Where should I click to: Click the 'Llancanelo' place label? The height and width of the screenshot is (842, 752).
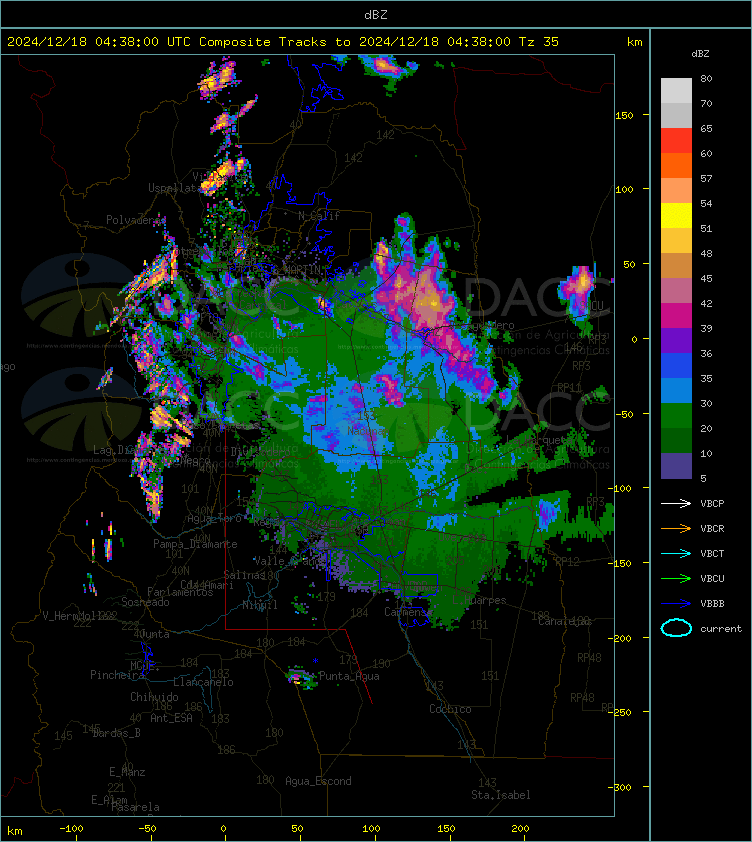pos(203,682)
